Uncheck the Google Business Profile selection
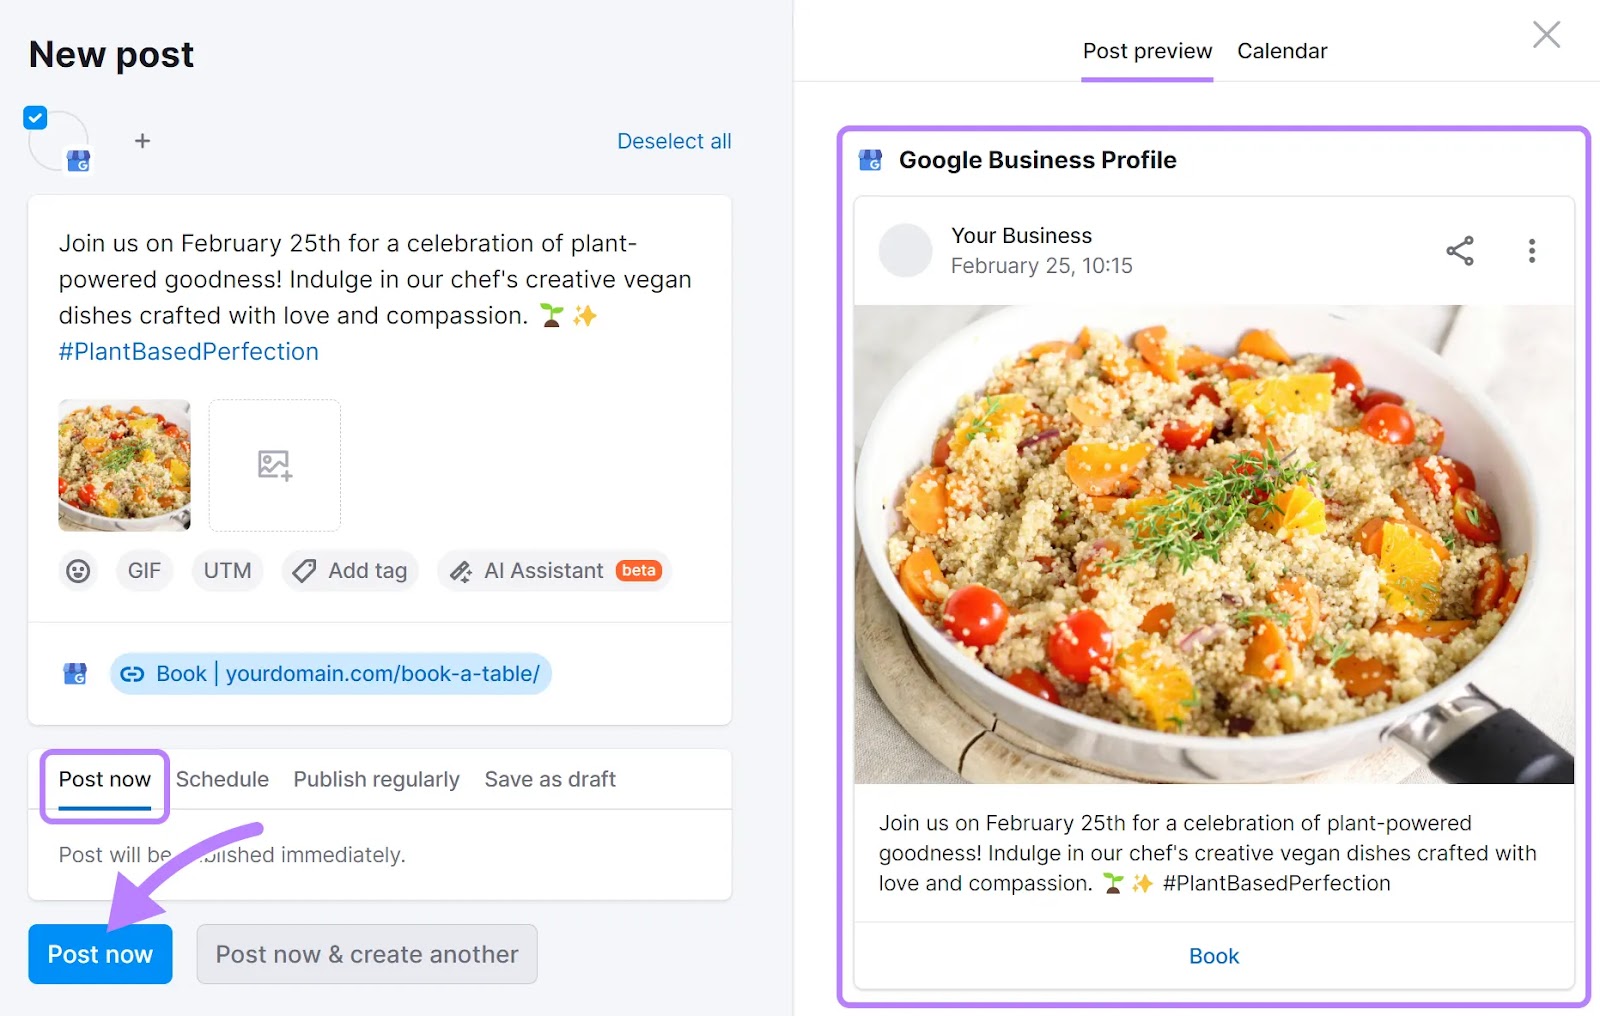This screenshot has width=1600, height=1016. click(35, 117)
